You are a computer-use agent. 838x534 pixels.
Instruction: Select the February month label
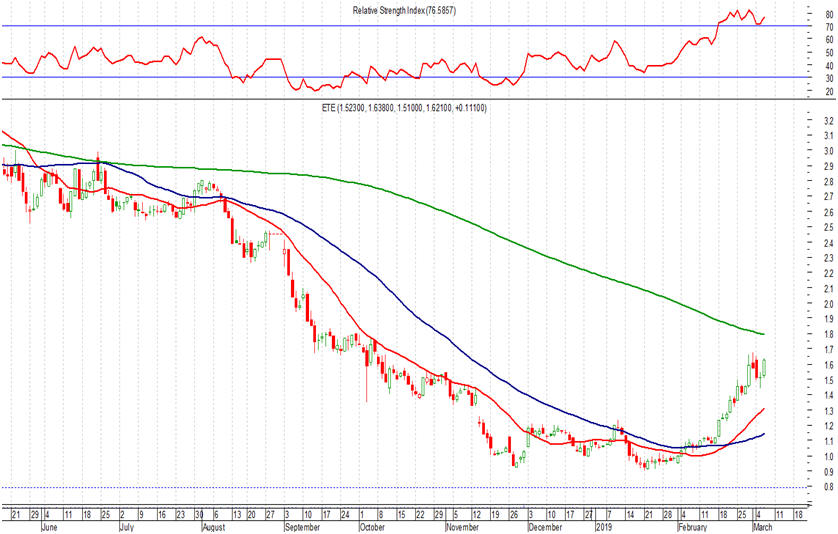coord(693,527)
